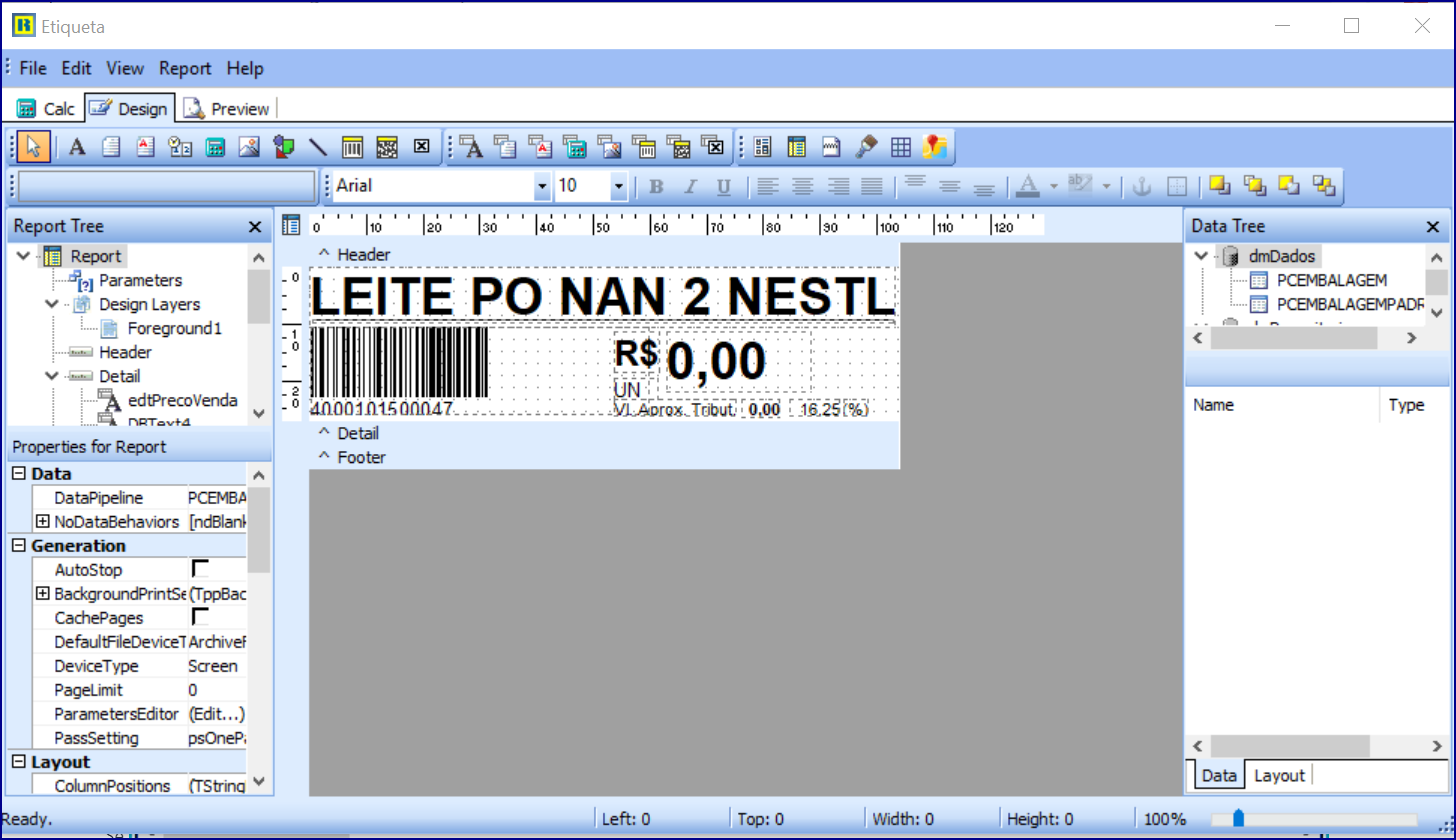Image resolution: width=1456 pixels, height=840 pixels.
Task: Select PCEMBALAGEM in the Data Tree
Action: click(x=1332, y=280)
